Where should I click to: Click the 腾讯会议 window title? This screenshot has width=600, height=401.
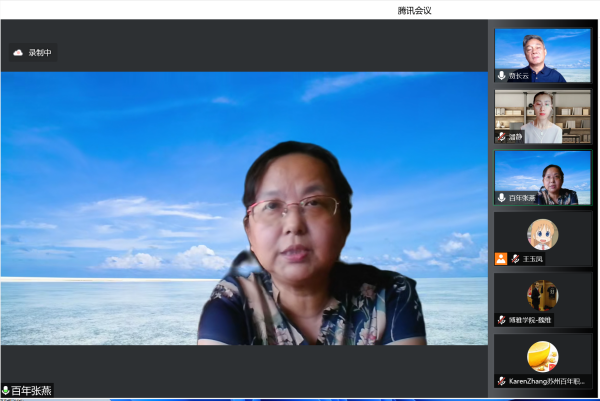pyautogui.click(x=414, y=10)
